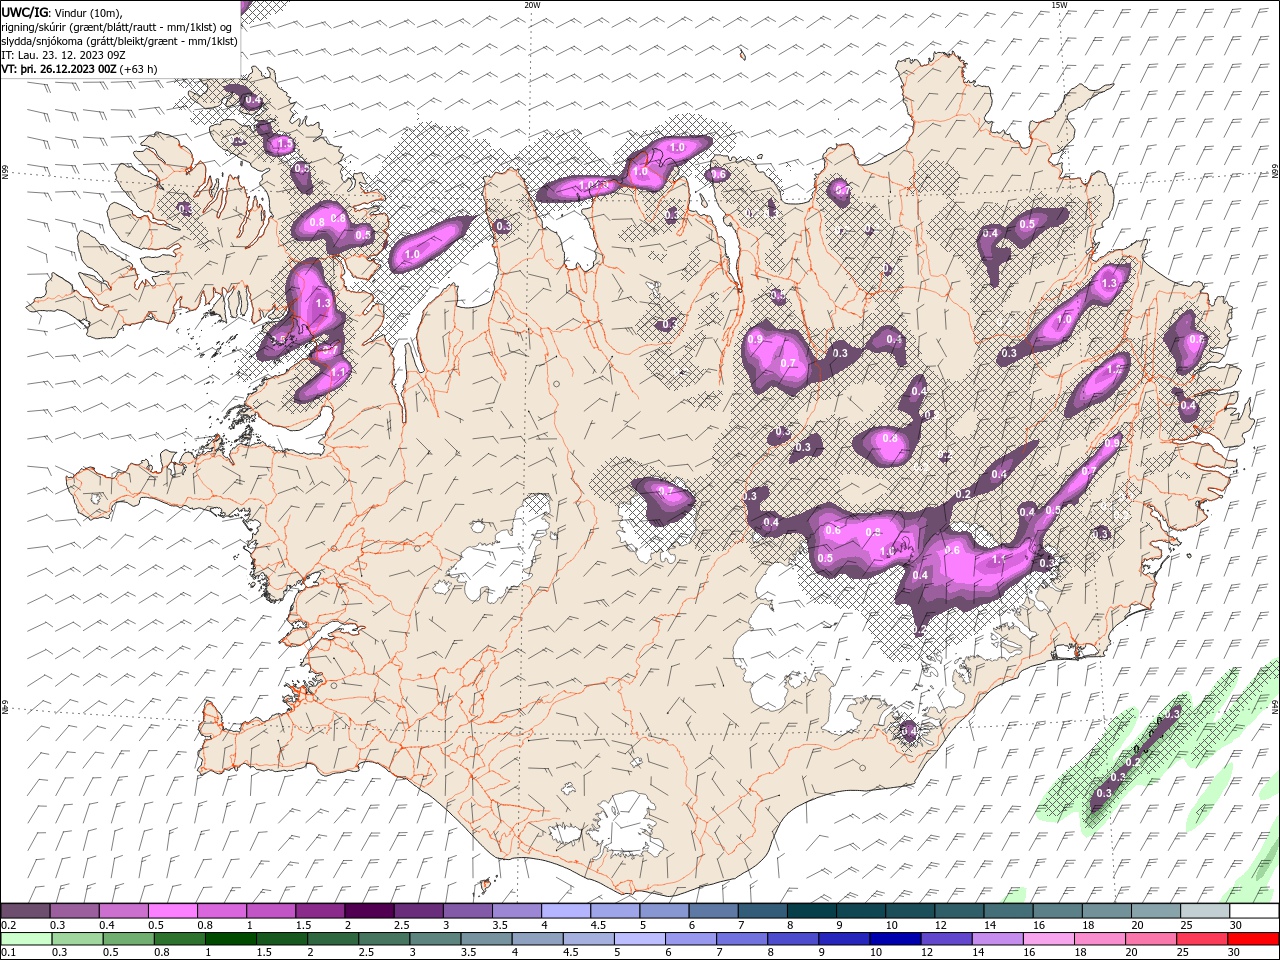Click upper legend swatch between 1 and 1.5
The height and width of the screenshot is (960, 1280).
(x=271, y=911)
